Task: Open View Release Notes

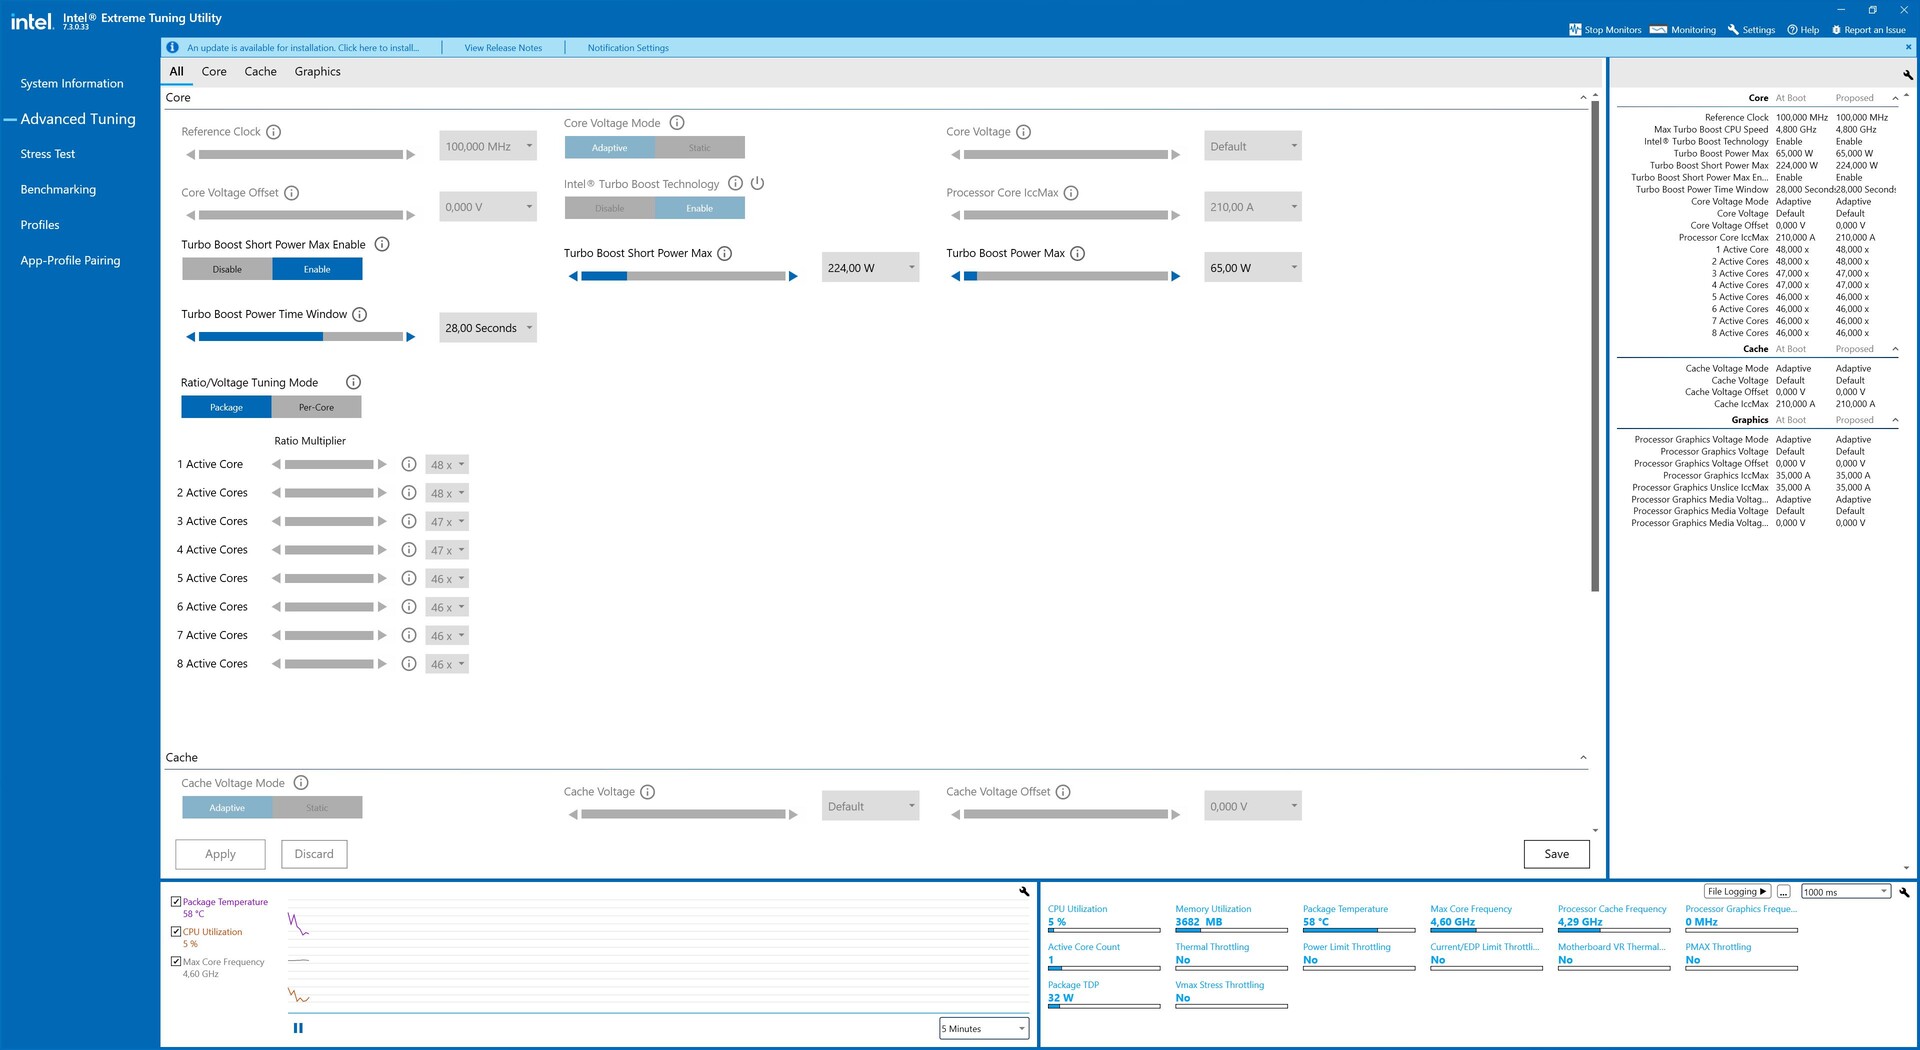Action: pos(503,48)
